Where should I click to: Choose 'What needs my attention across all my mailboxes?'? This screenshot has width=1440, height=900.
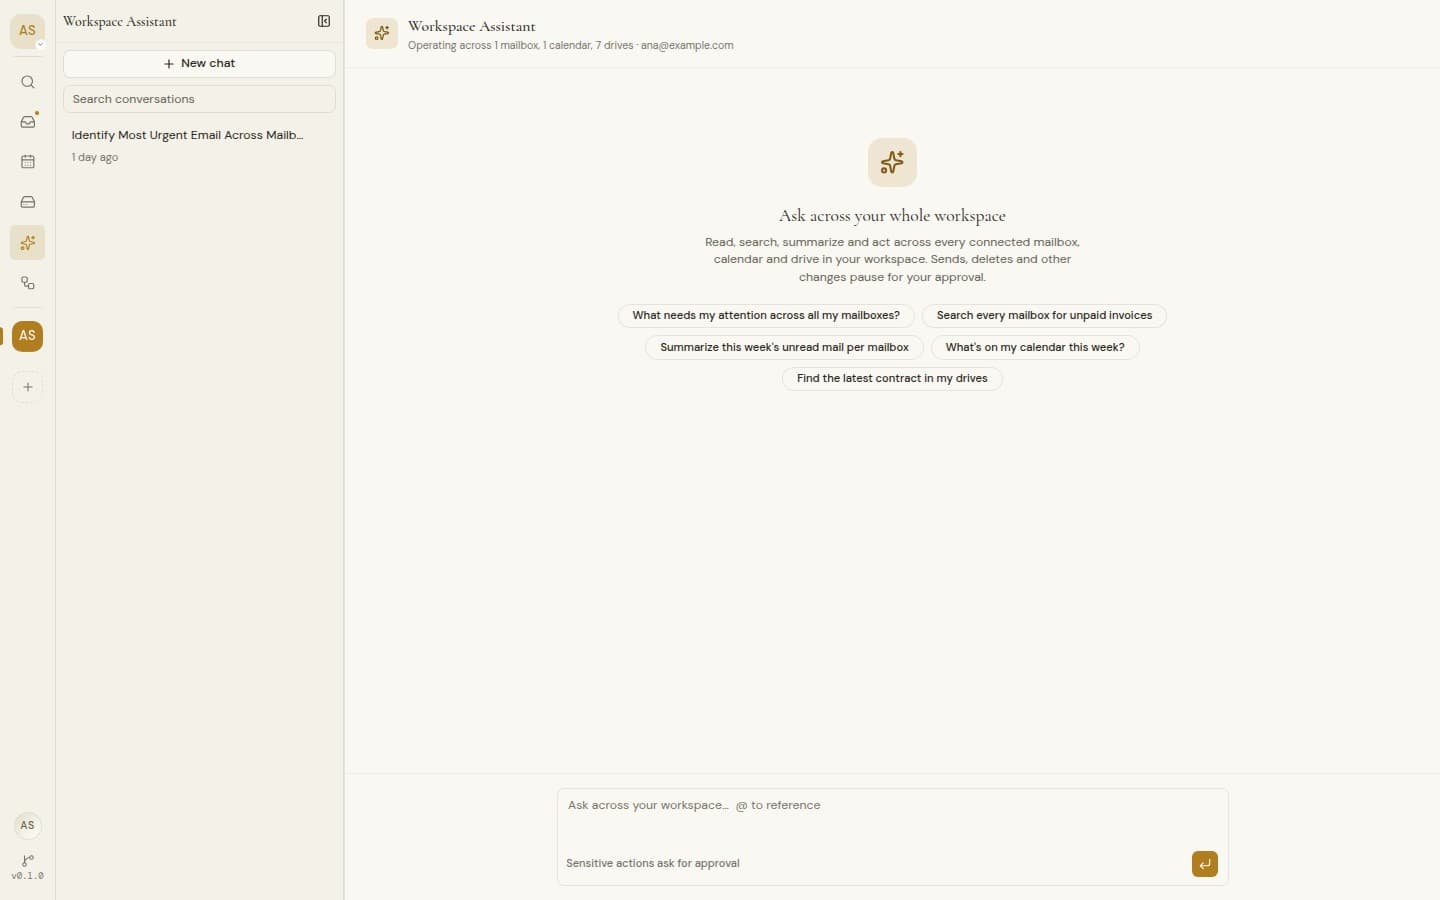coord(766,316)
